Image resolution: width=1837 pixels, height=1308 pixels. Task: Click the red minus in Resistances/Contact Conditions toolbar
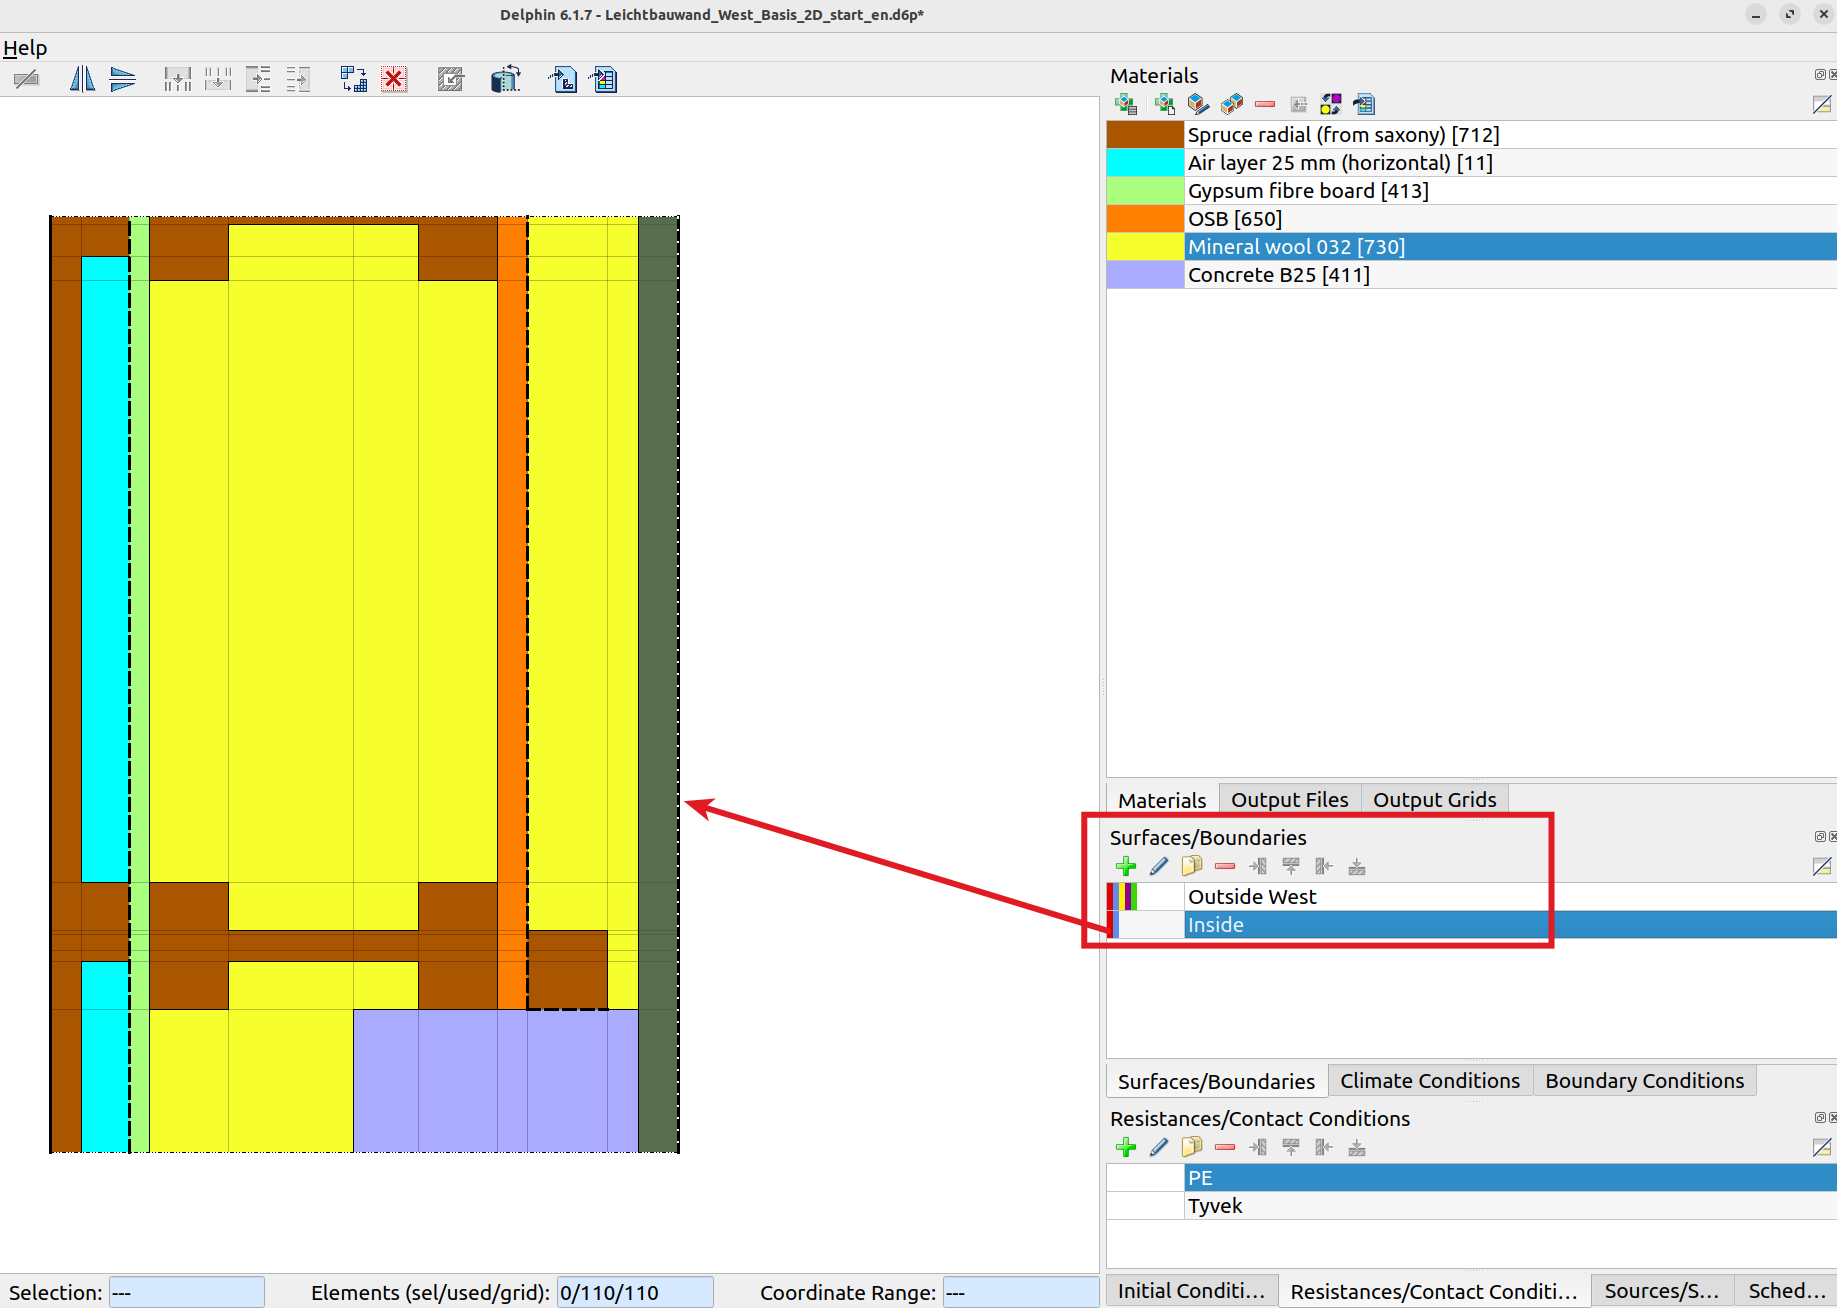point(1225,1147)
